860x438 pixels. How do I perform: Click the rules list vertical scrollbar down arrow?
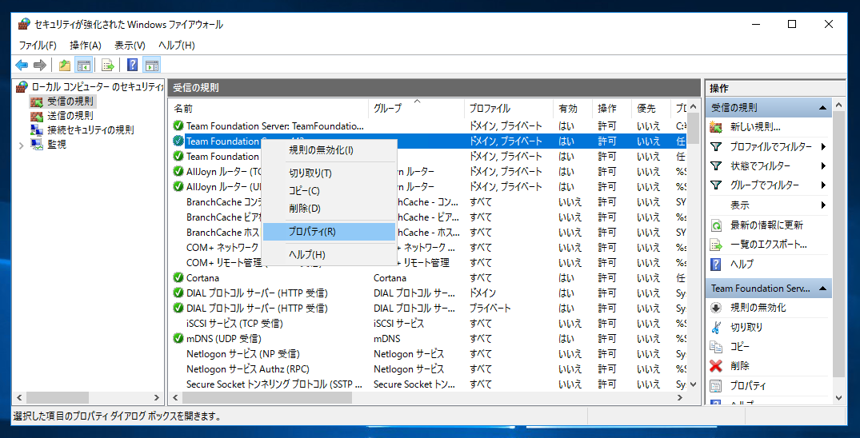coord(693,385)
